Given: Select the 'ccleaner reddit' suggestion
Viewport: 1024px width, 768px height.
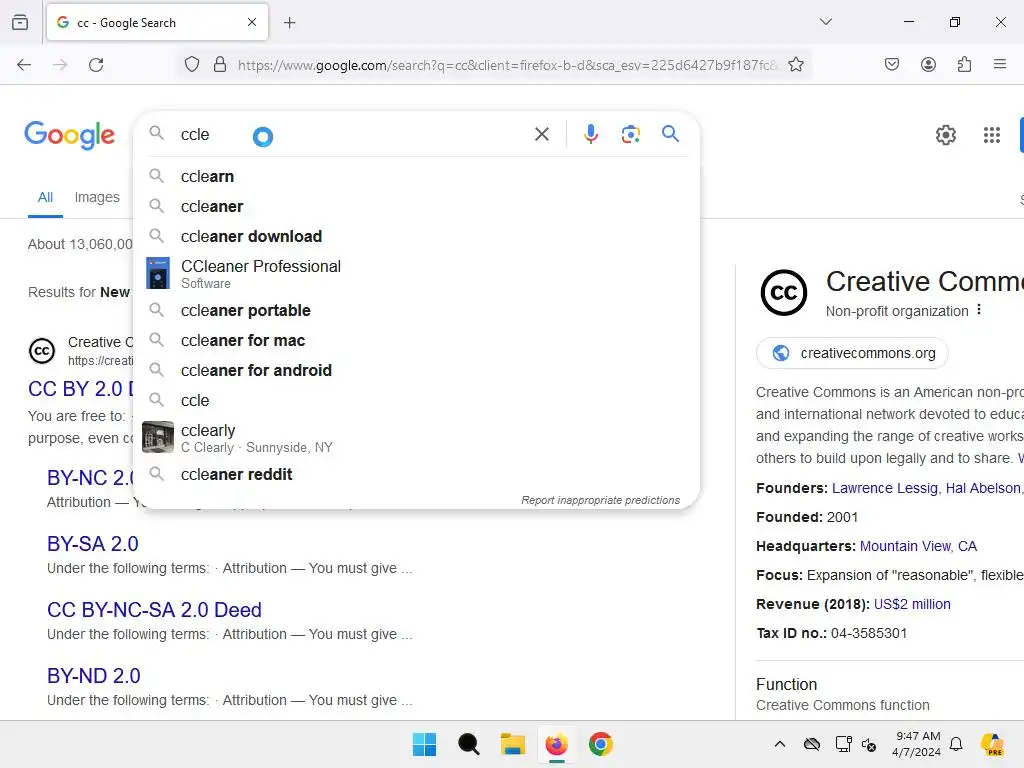Looking at the screenshot, I should [417, 474].
